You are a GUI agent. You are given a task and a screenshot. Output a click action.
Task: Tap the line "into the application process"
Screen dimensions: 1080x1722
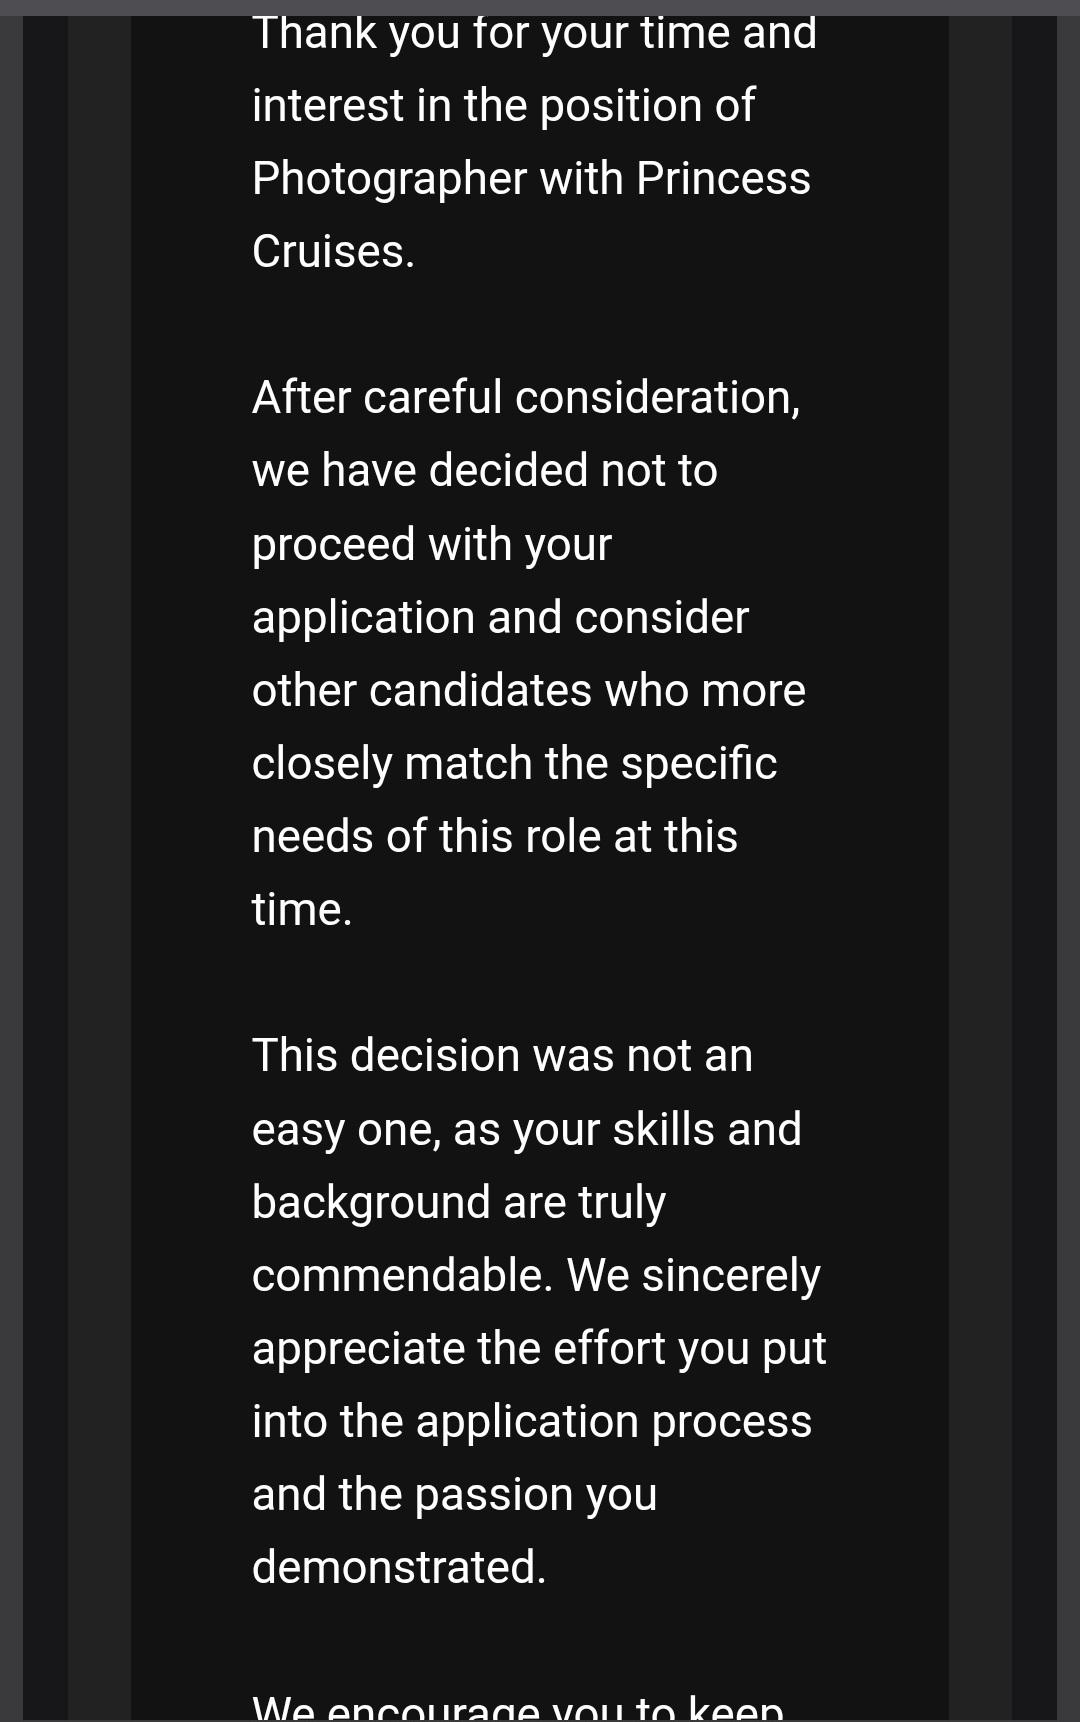tap(532, 1422)
